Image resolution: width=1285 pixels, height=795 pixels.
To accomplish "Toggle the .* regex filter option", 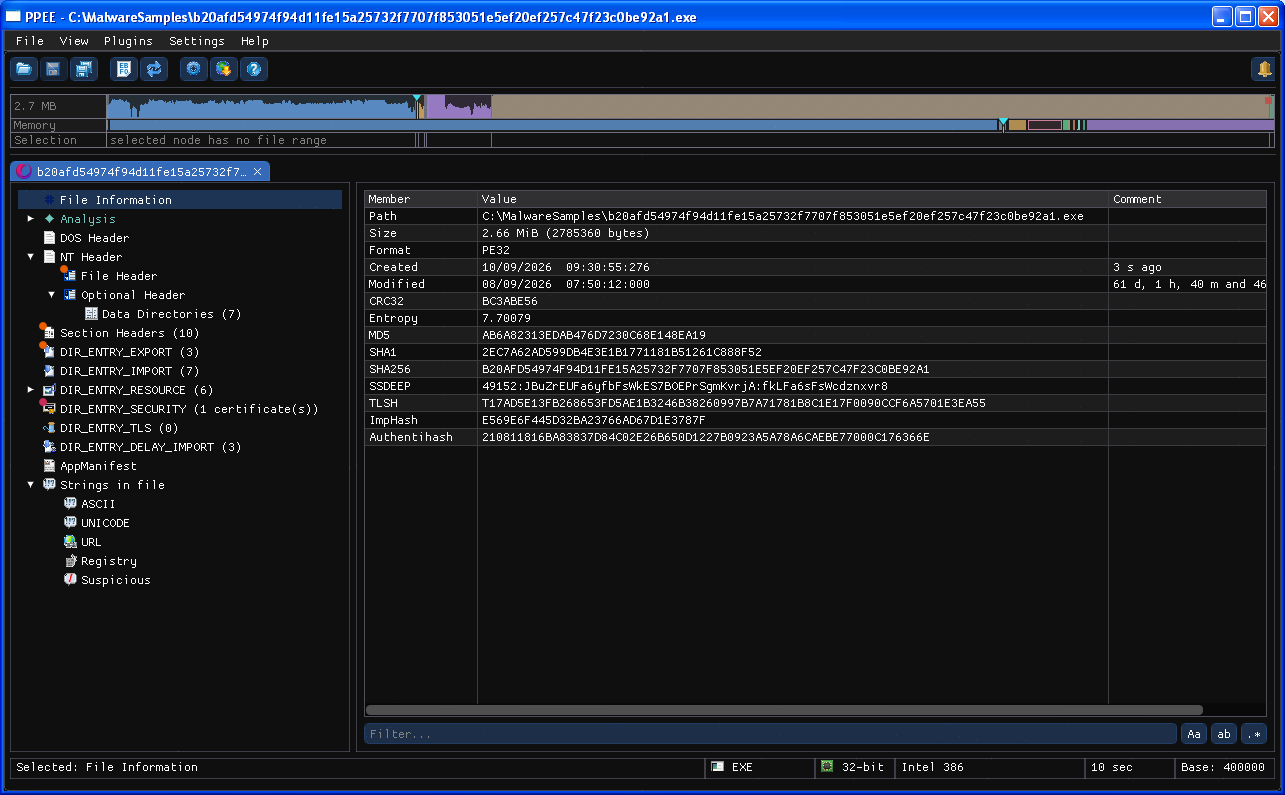I will [1254, 734].
